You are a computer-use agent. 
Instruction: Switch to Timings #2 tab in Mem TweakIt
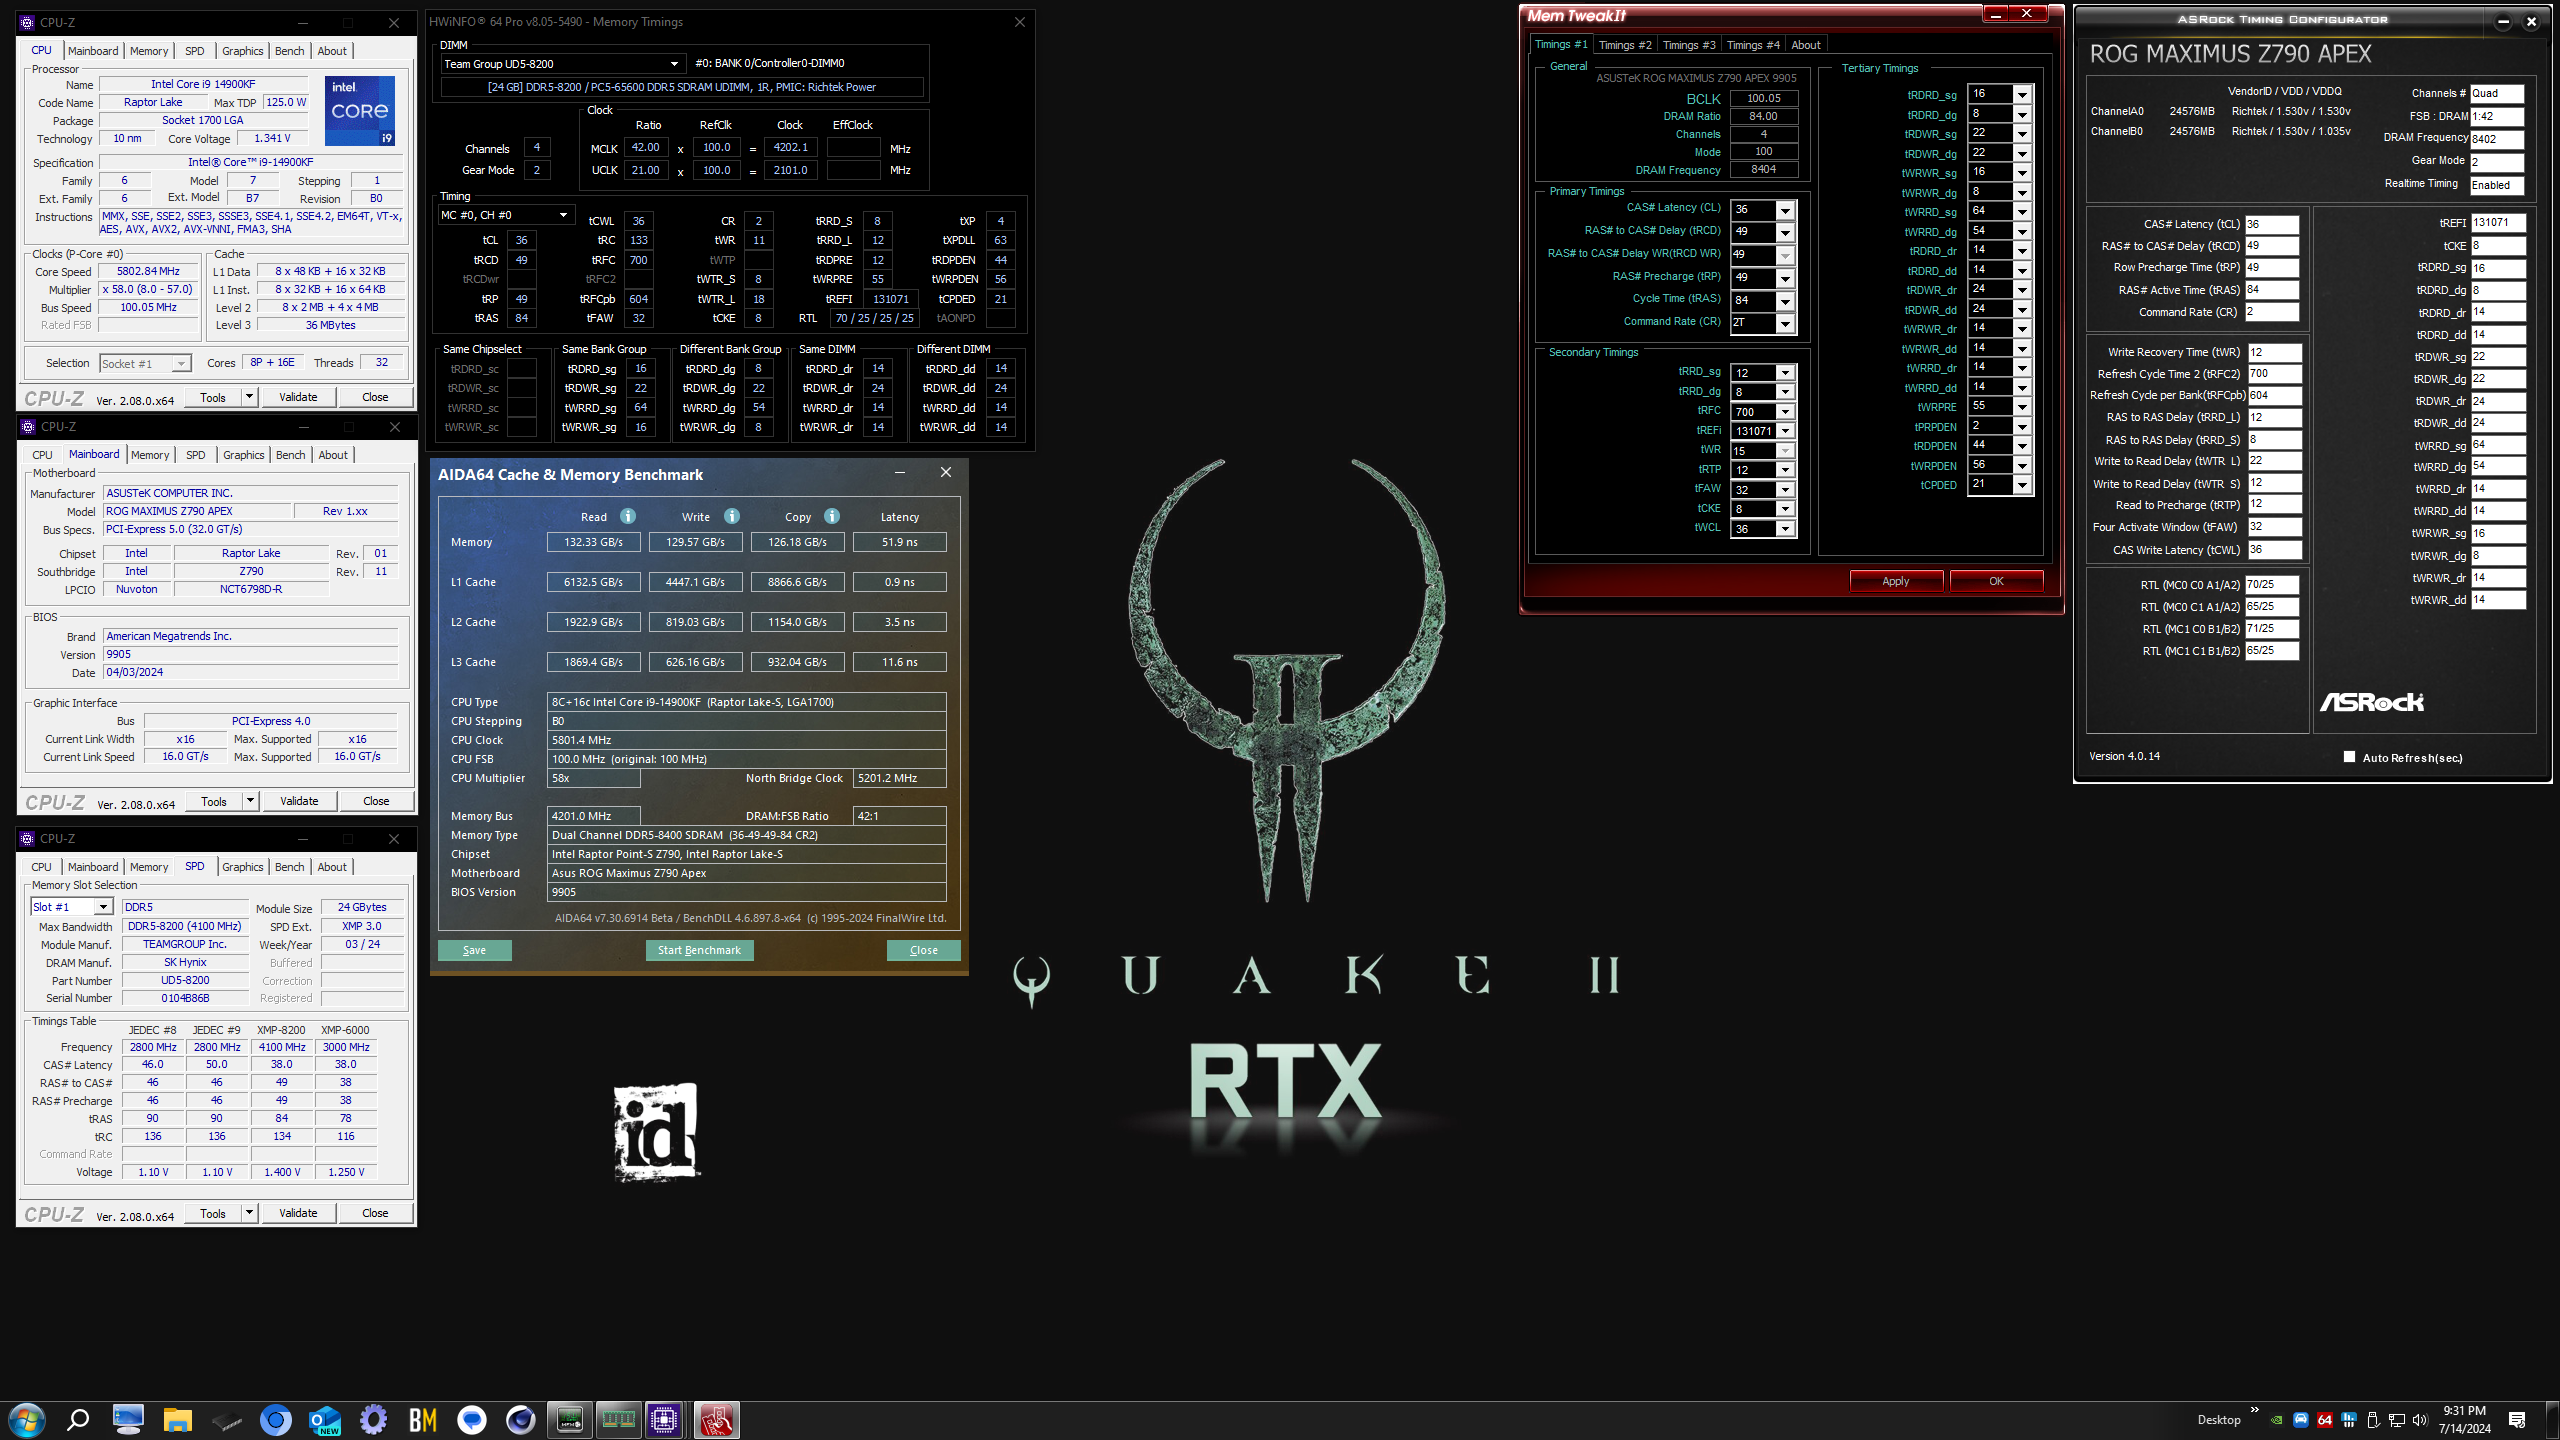[1624, 45]
